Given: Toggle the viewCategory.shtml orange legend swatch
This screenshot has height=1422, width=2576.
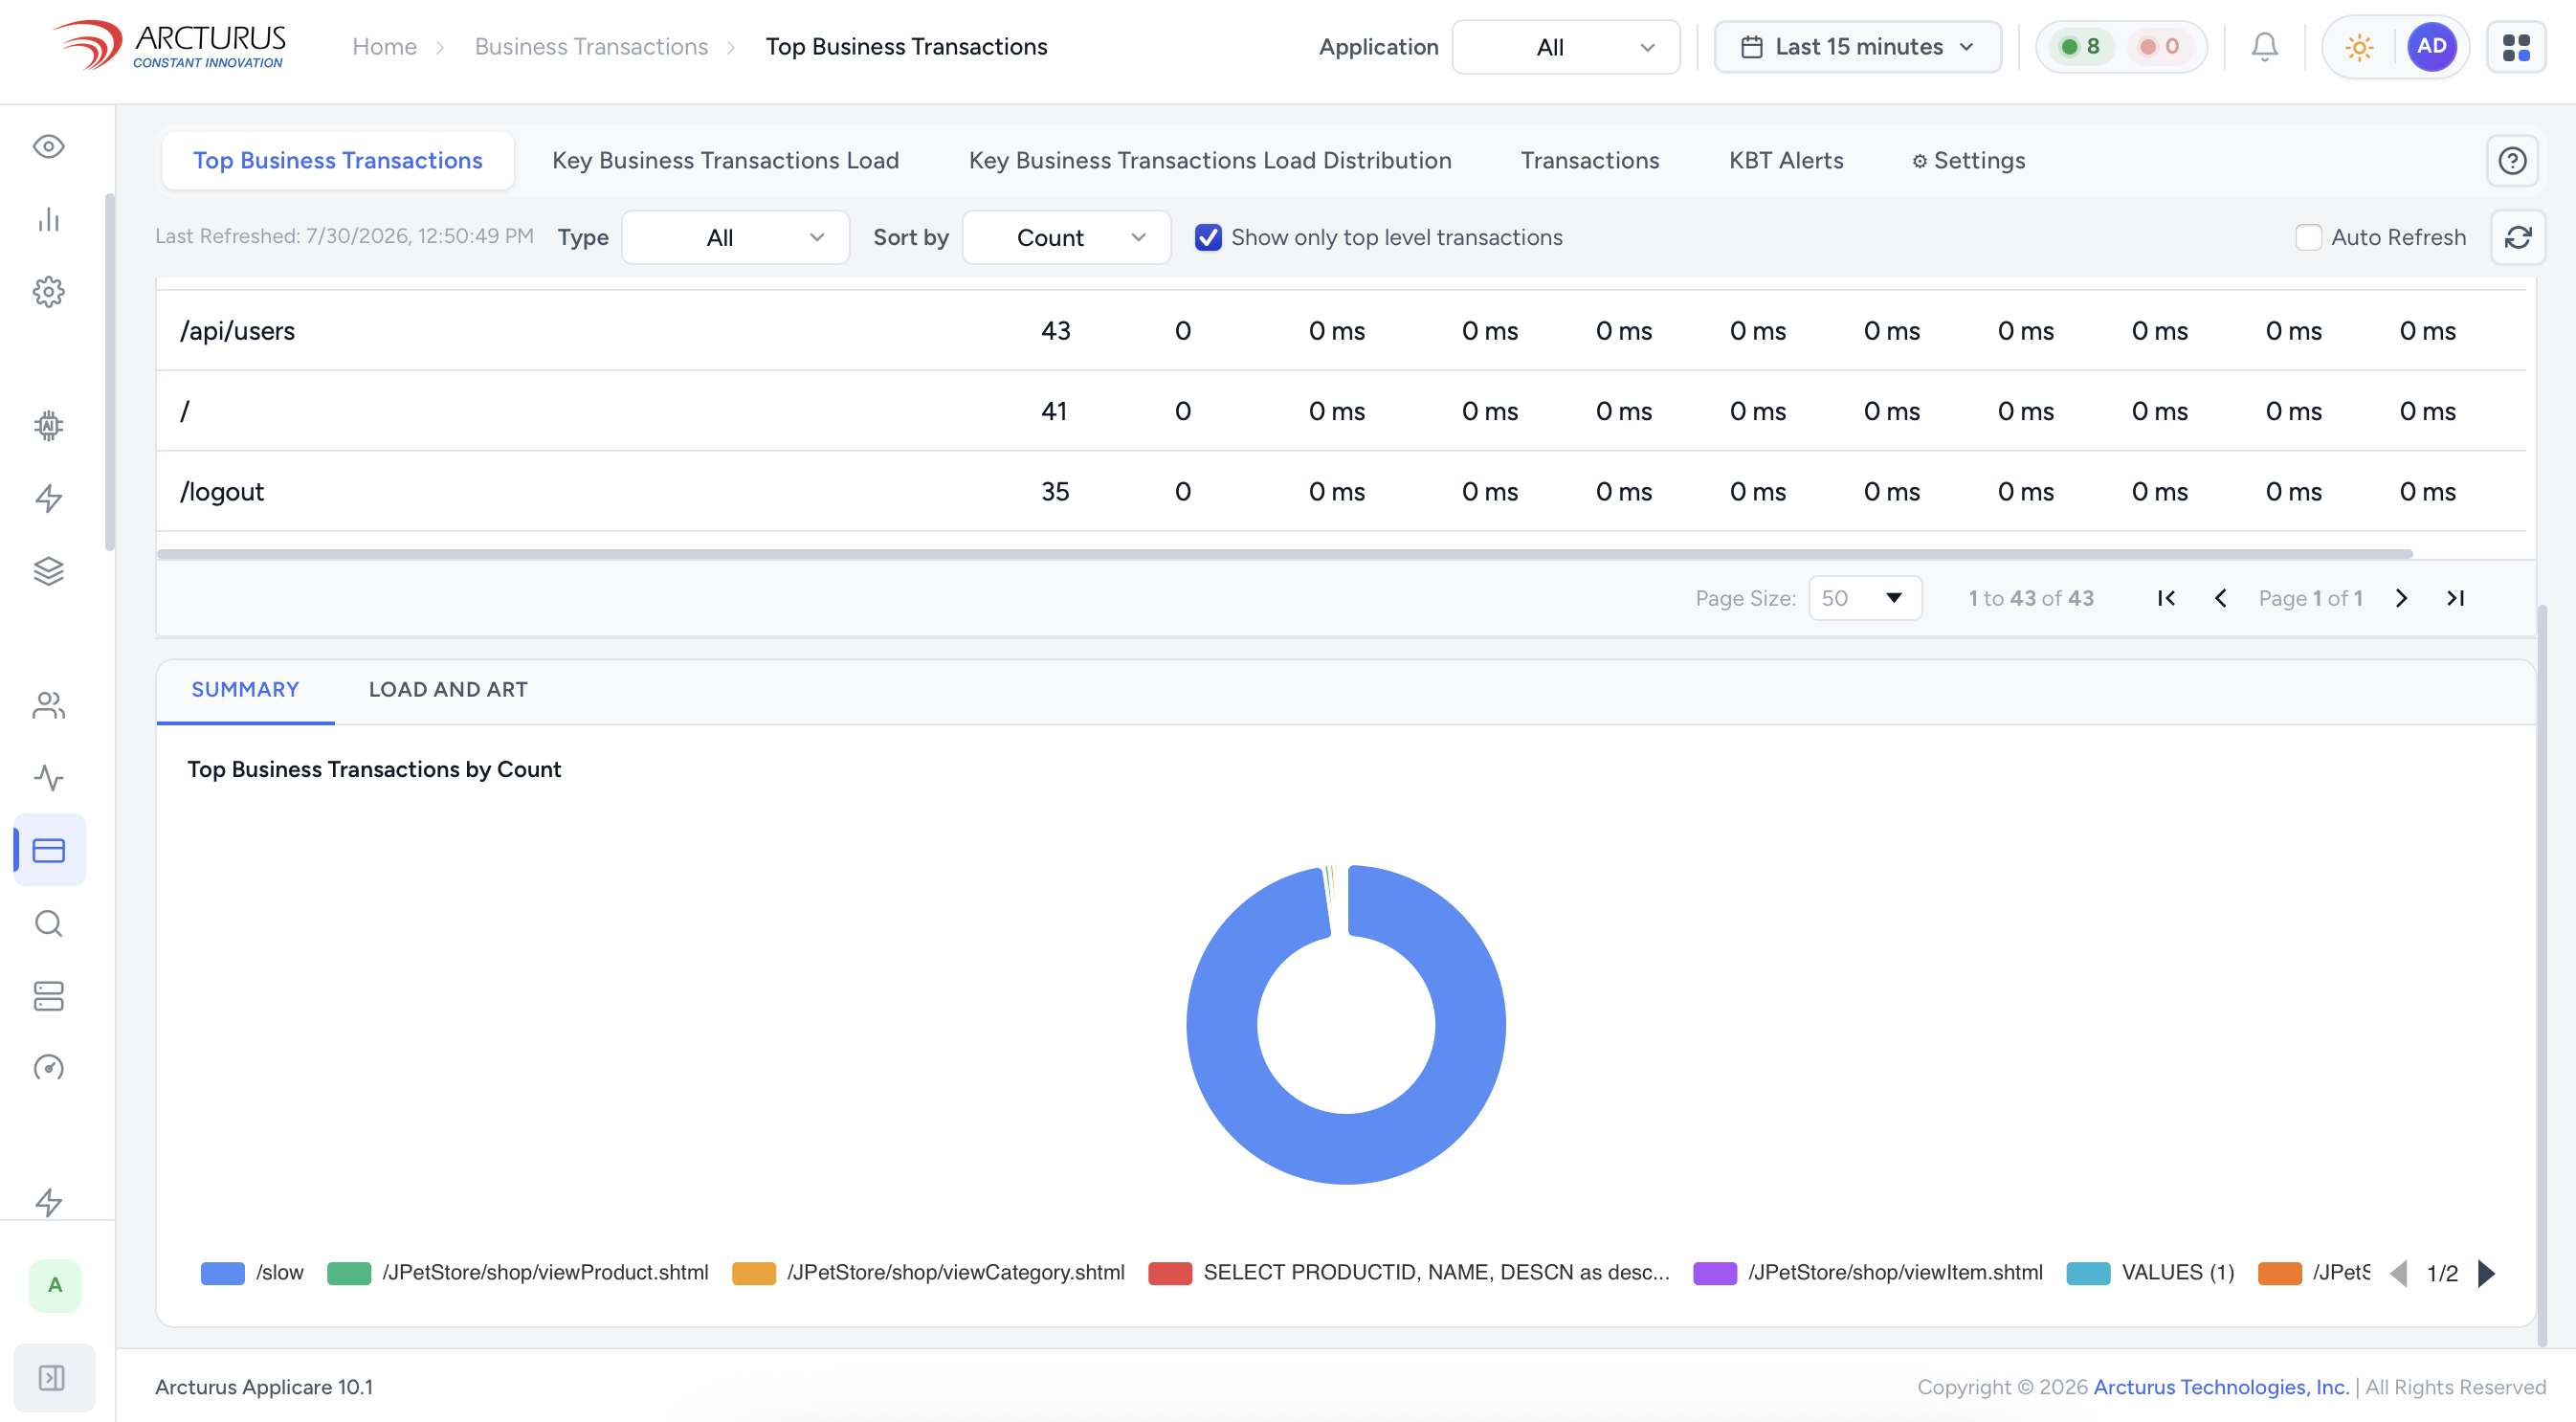Looking at the screenshot, I should [754, 1273].
